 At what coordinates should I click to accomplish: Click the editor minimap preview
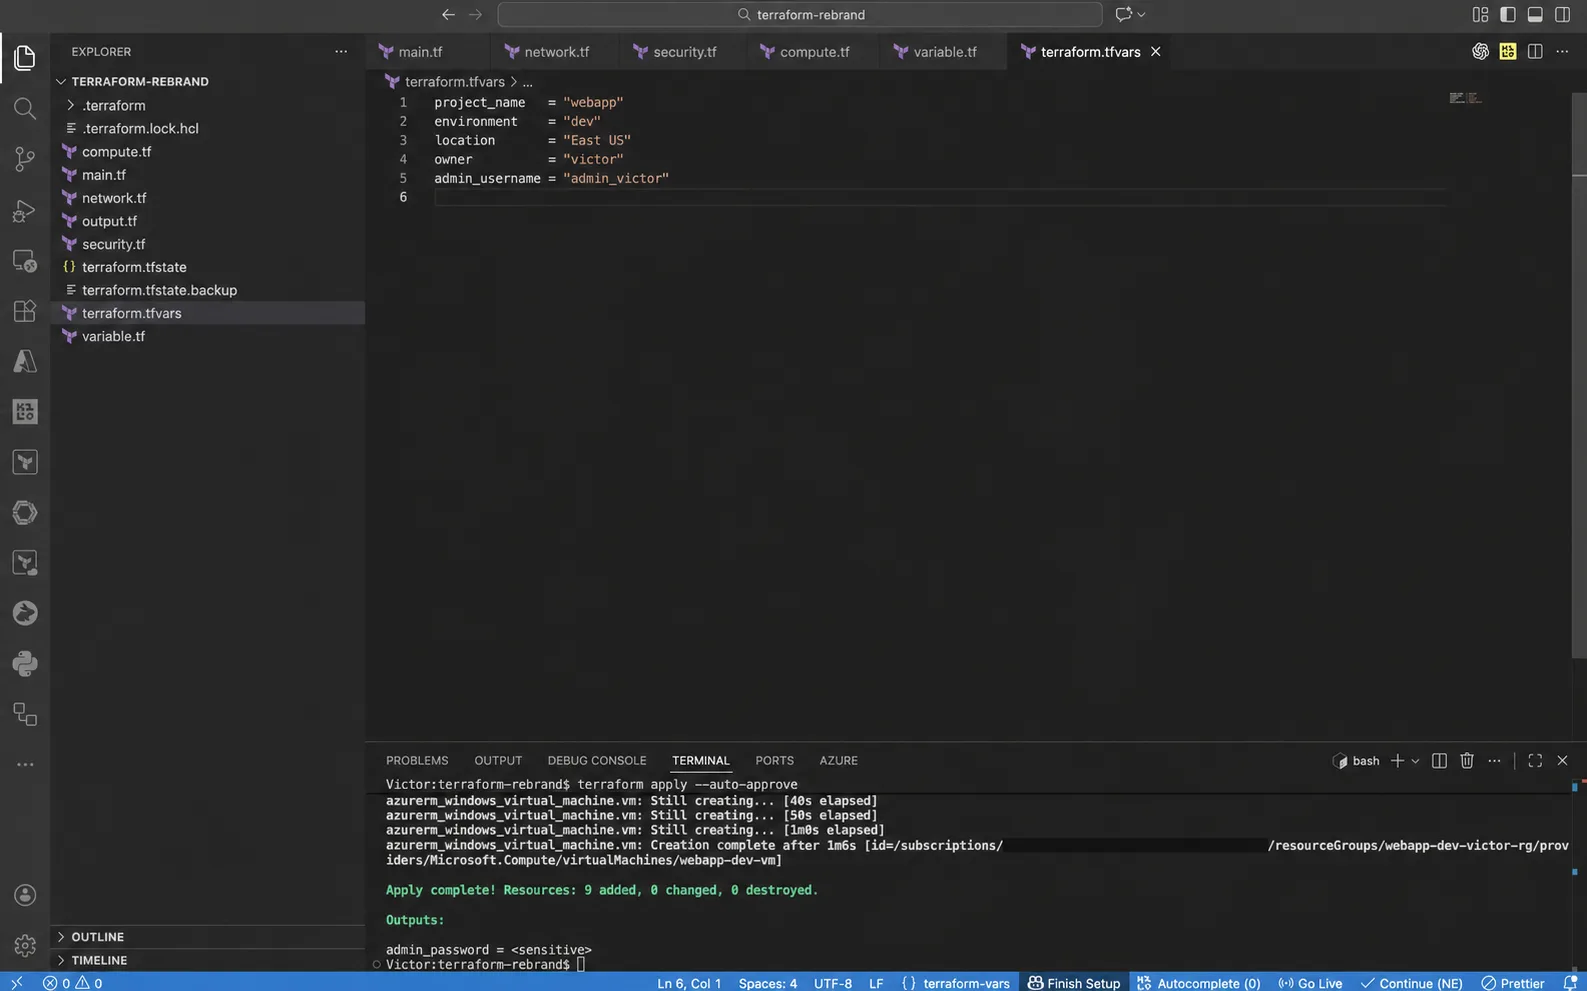coord(1465,98)
